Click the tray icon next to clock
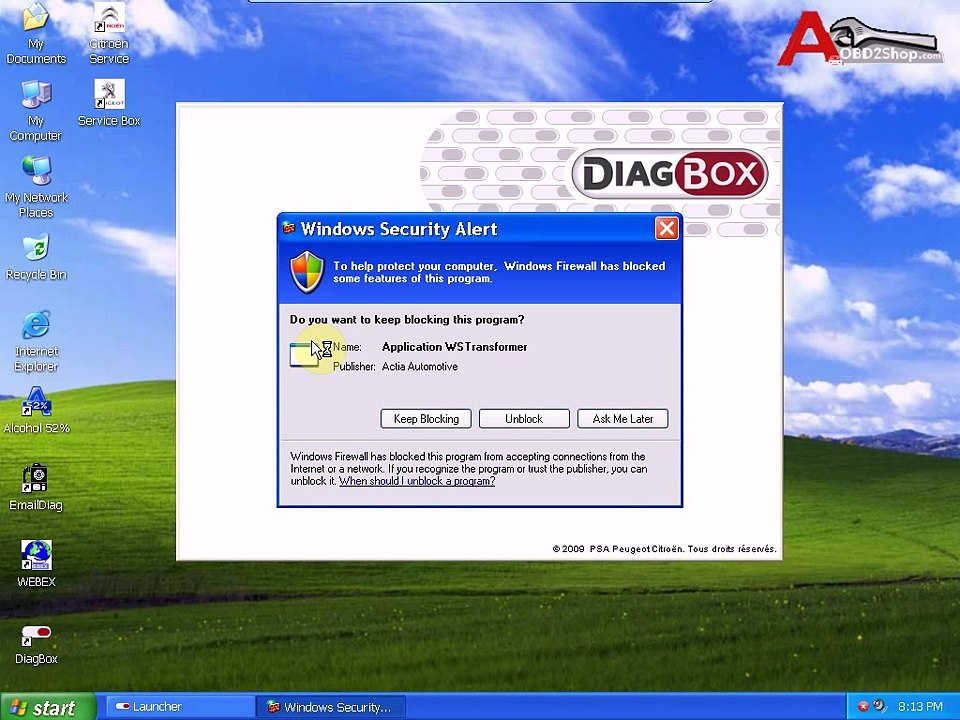The height and width of the screenshot is (720, 960). (x=880, y=706)
